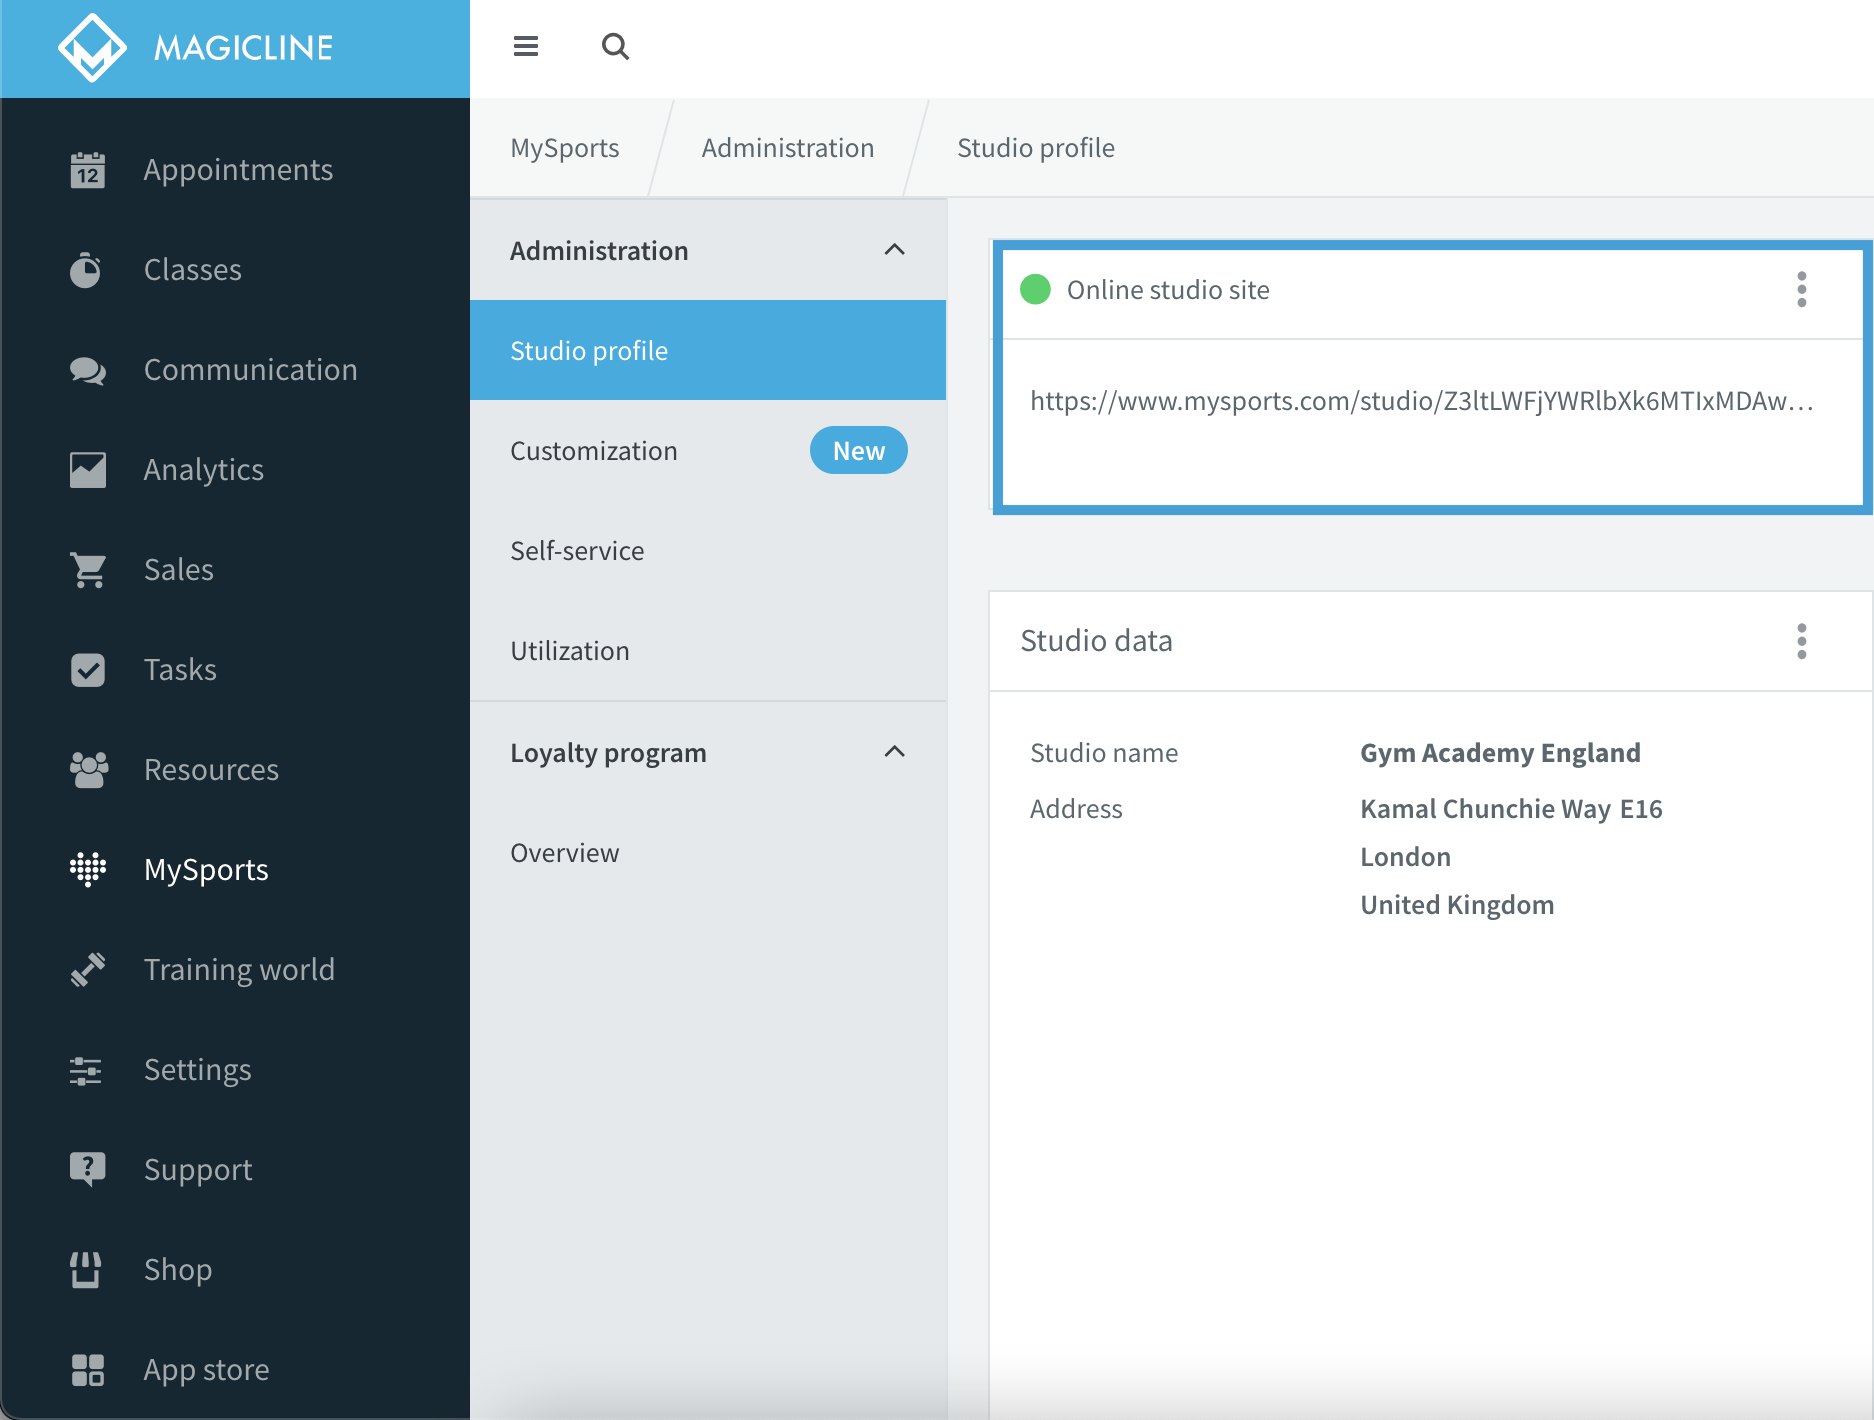Select Gym Academy England studio name
1874x1420 pixels.
click(x=1500, y=753)
